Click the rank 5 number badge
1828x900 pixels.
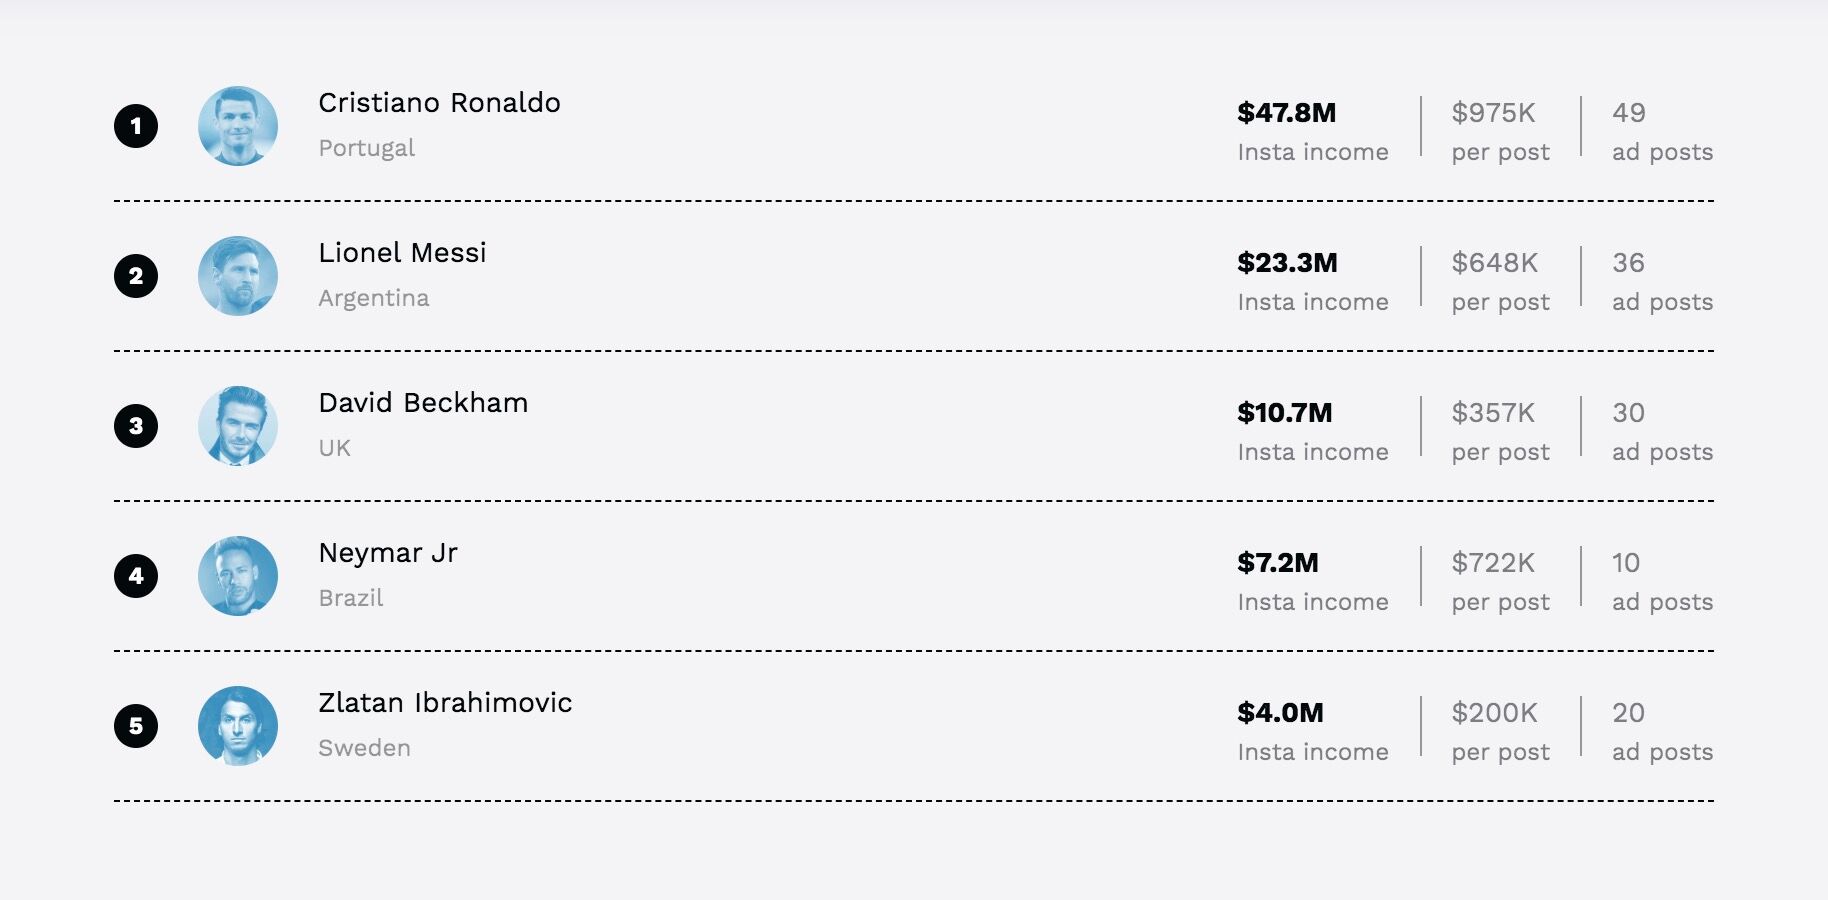coord(136,726)
